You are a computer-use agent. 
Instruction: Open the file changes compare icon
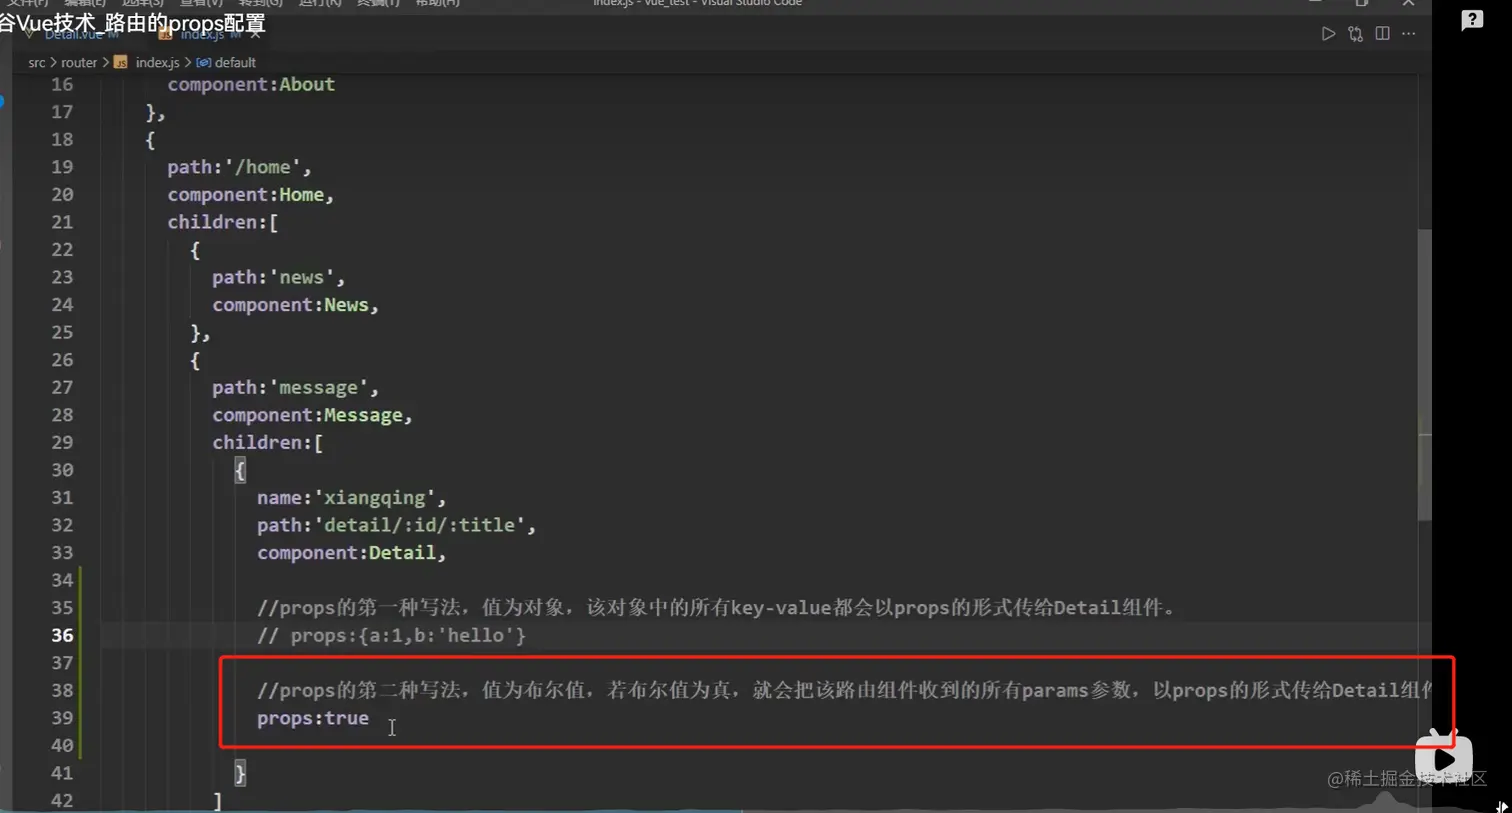pos(1355,34)
